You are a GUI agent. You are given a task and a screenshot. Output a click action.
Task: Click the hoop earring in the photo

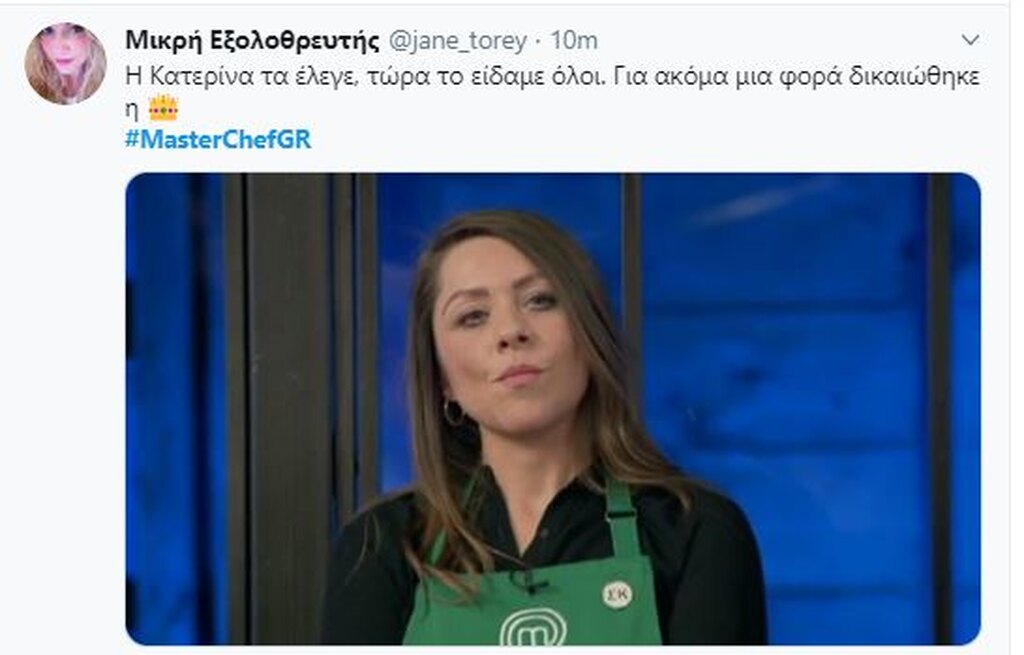coord(453,413)
